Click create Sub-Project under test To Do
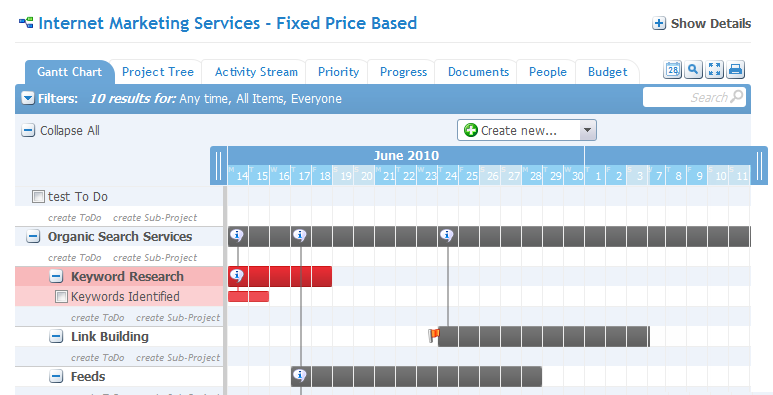 (x=155, y=217)
